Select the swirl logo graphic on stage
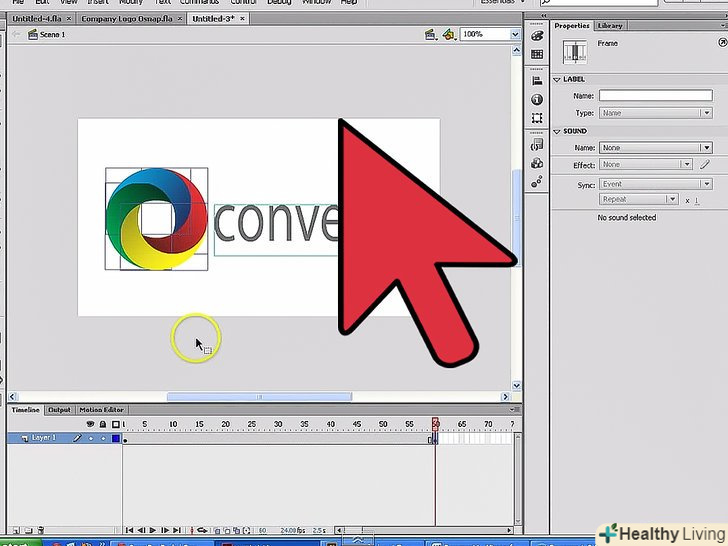Viewport: 728px width, 546px height. pos(156,219)
